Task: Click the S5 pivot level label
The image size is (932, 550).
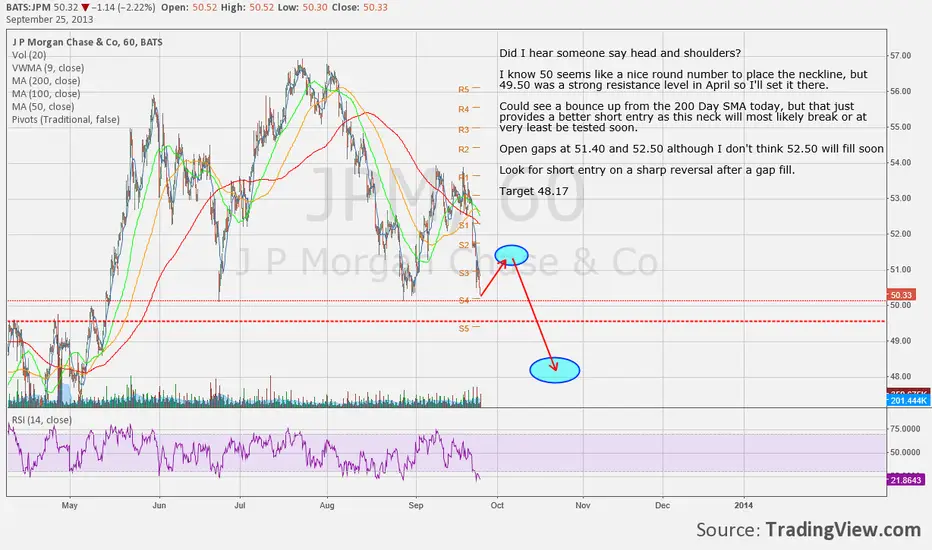Action: click(464, 328)
